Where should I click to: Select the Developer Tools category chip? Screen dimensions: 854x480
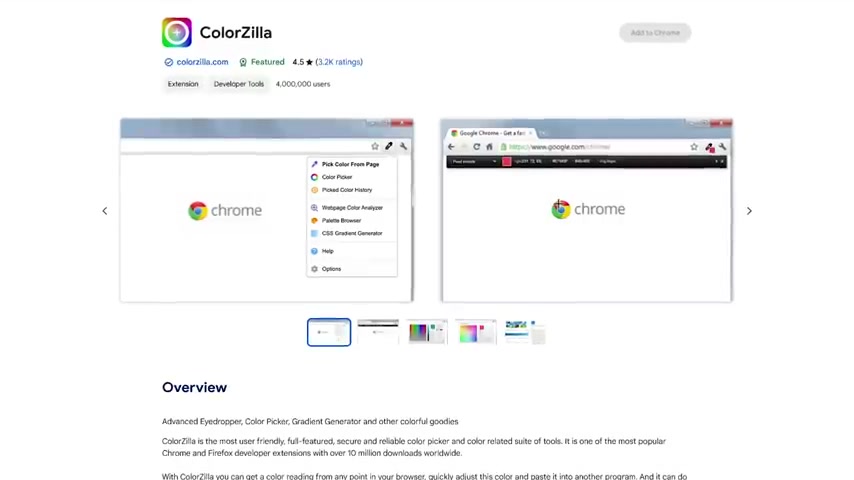coord(239,84)
